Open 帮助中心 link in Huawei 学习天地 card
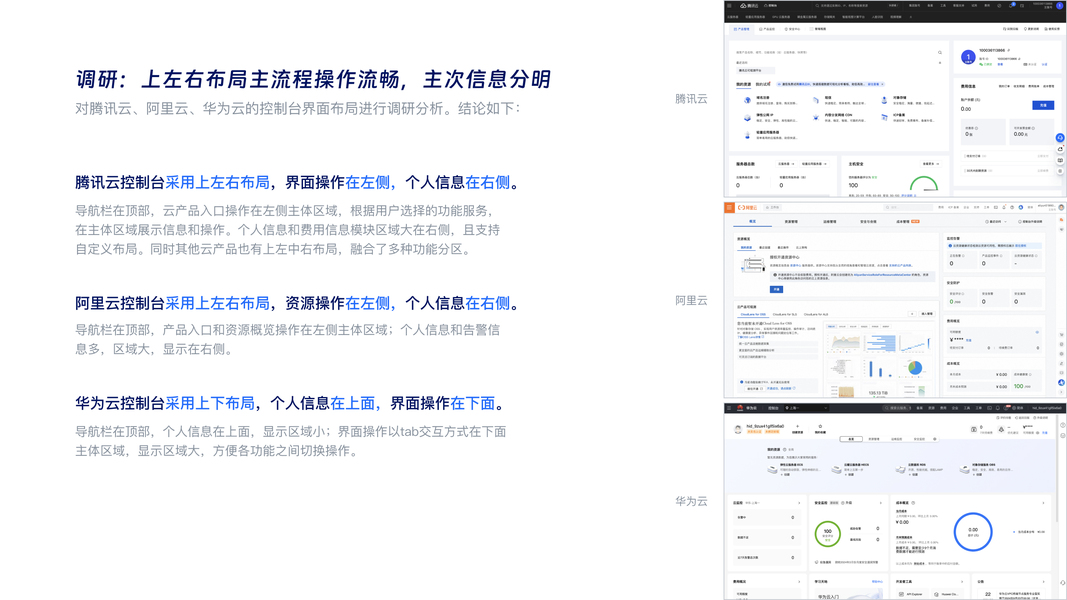This screenshot has height=600, width=1067. tap(877, 582)
